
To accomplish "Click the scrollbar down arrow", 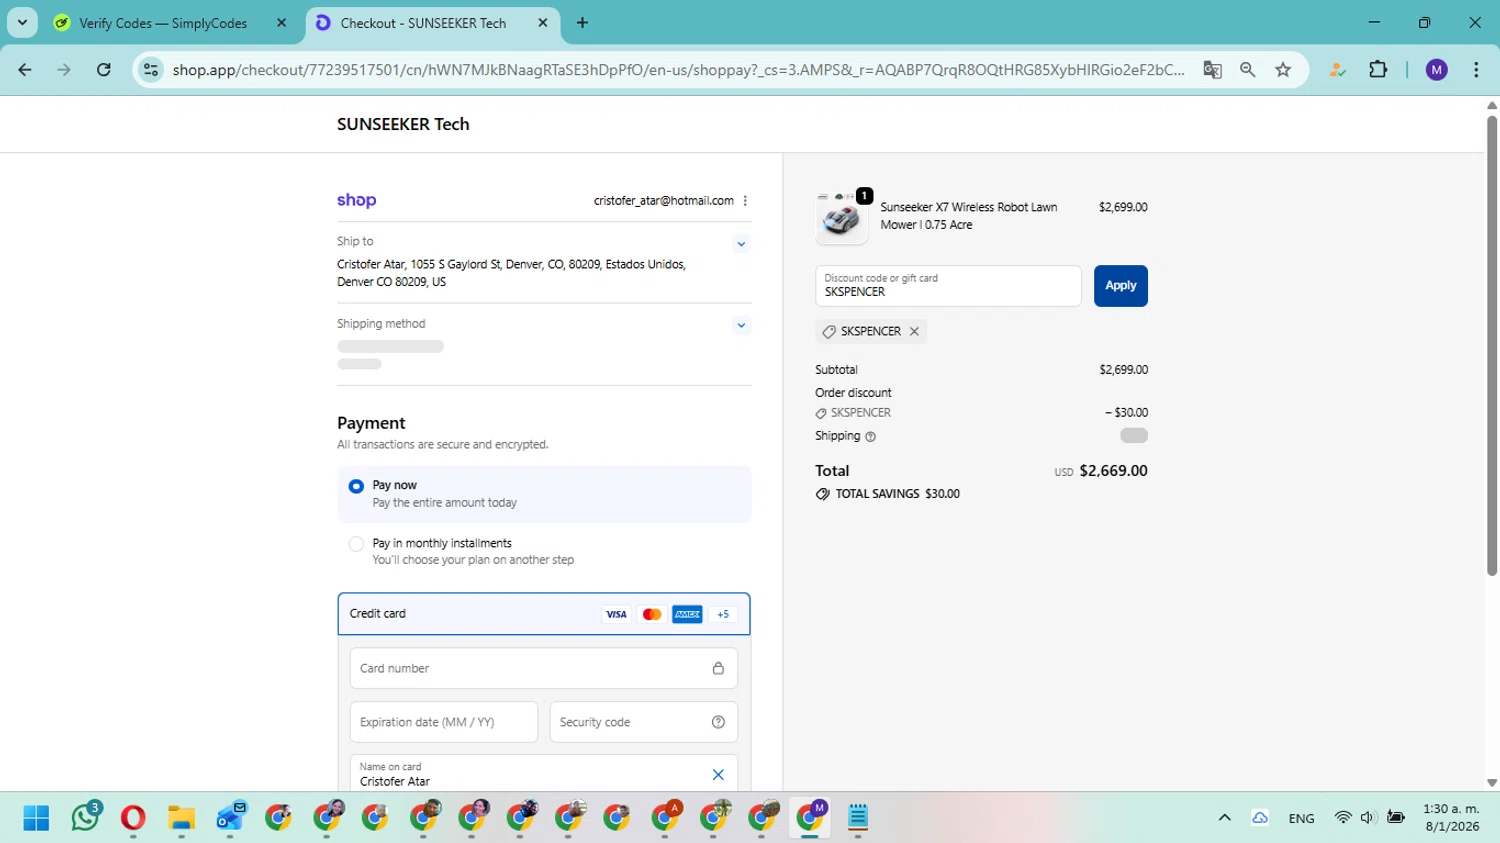I will pos(1492,783).
